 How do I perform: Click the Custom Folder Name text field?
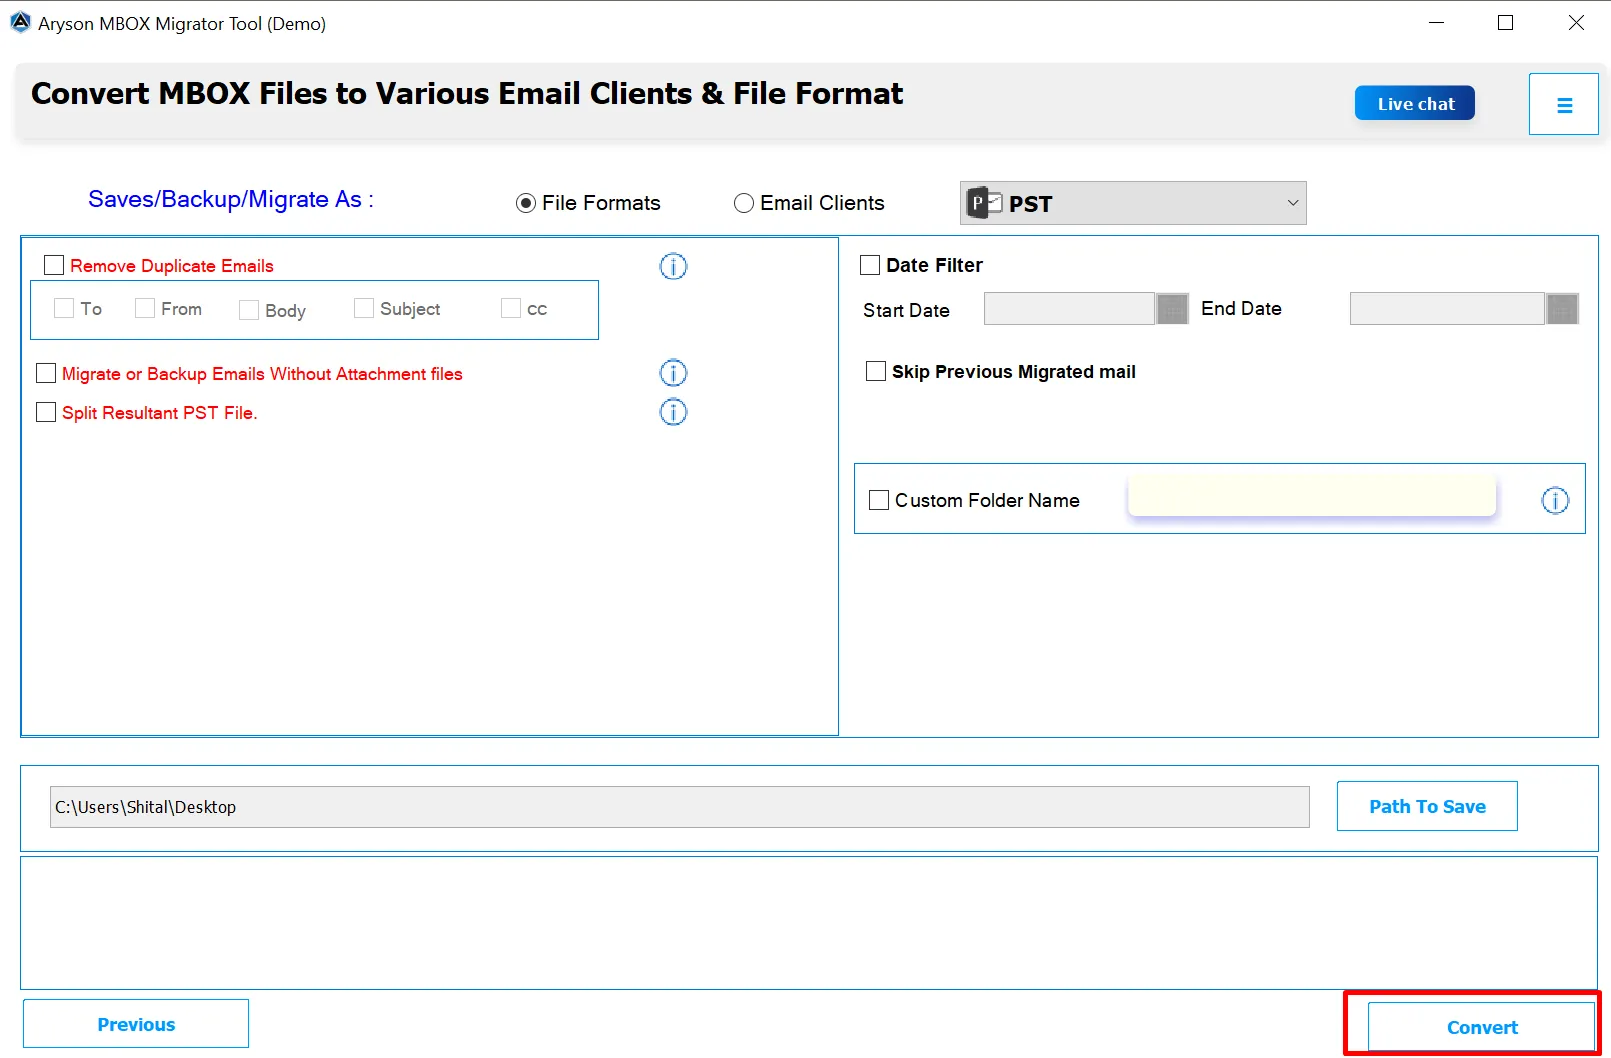click(x=1310, y=495)
